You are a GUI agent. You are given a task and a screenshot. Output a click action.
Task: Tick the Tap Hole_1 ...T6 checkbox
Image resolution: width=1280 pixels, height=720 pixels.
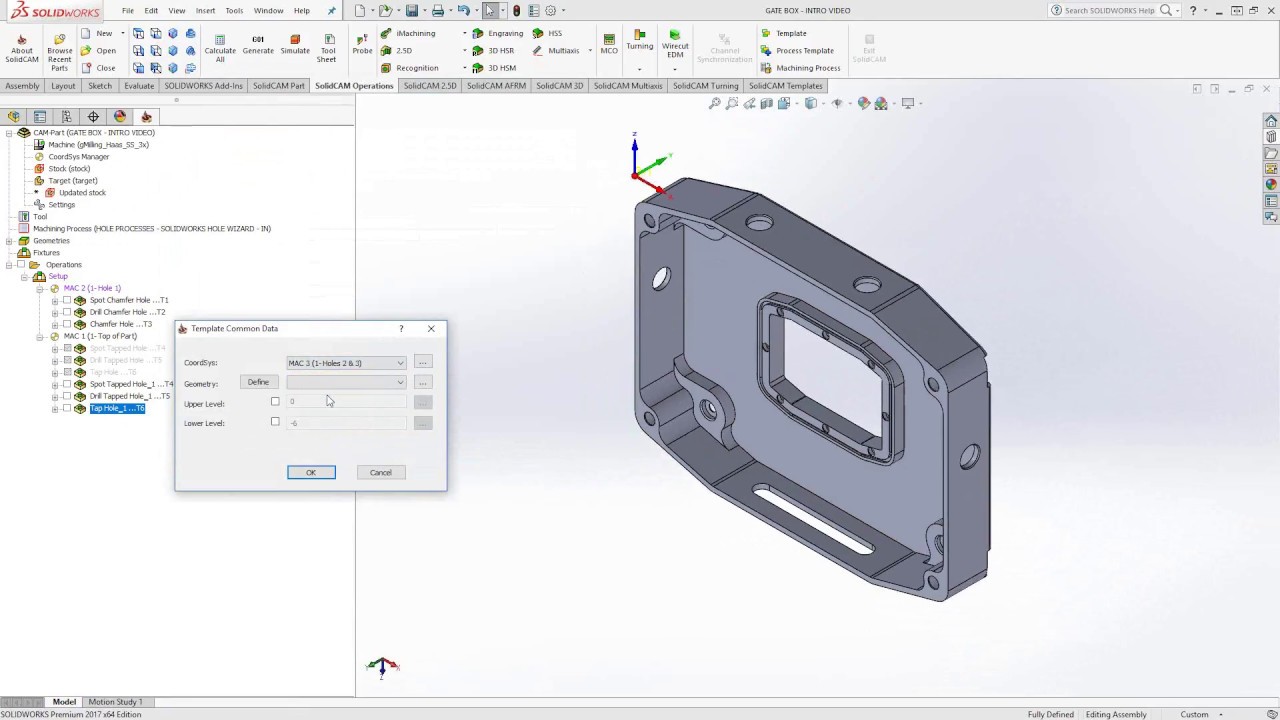pos(67,408)
